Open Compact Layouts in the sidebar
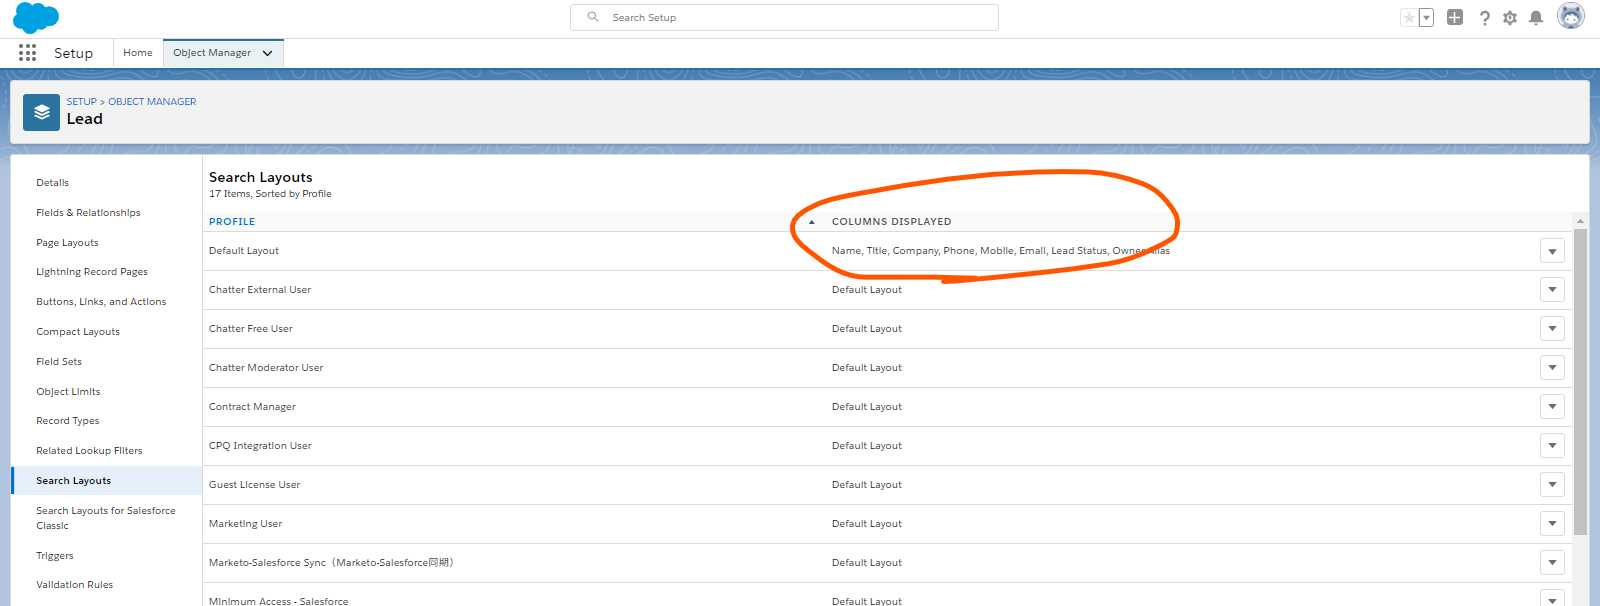The image size is (1600, 606). pos(78,332)
